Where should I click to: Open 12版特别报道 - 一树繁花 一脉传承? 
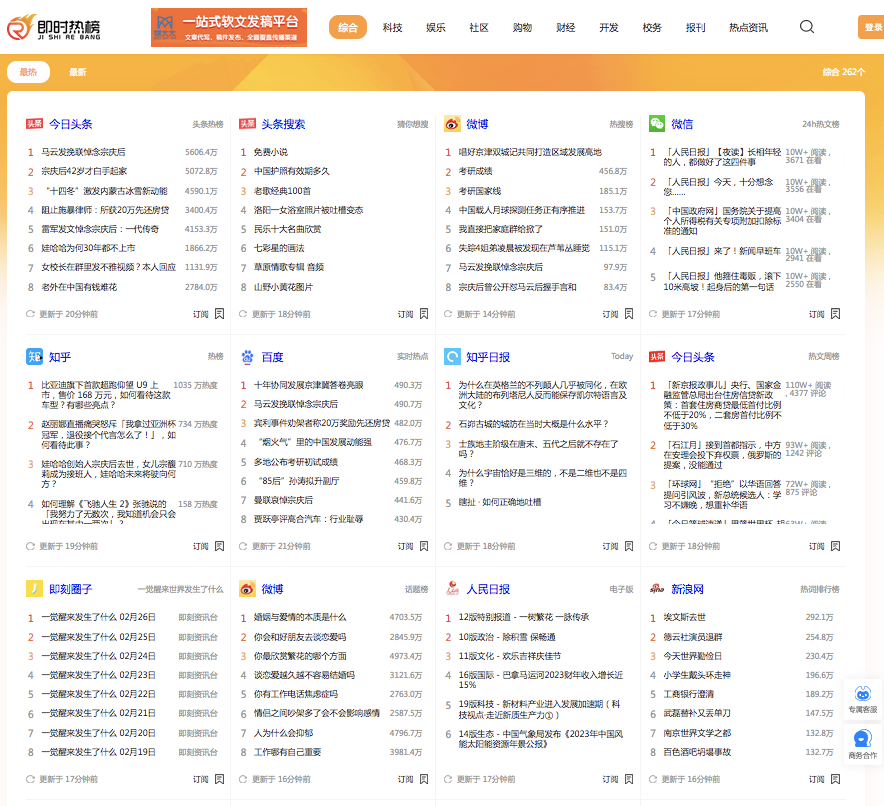click(524, 617)
